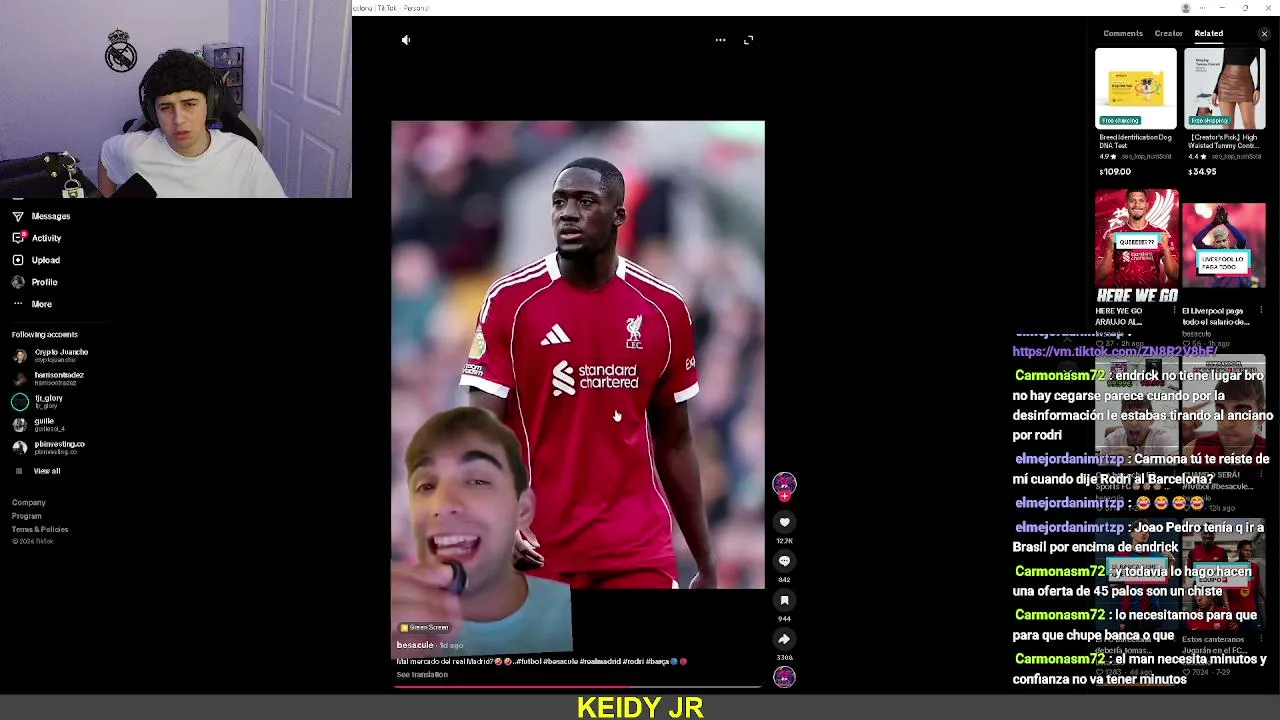Open the browser menu ellipsis in title bar

[1202, 8]
